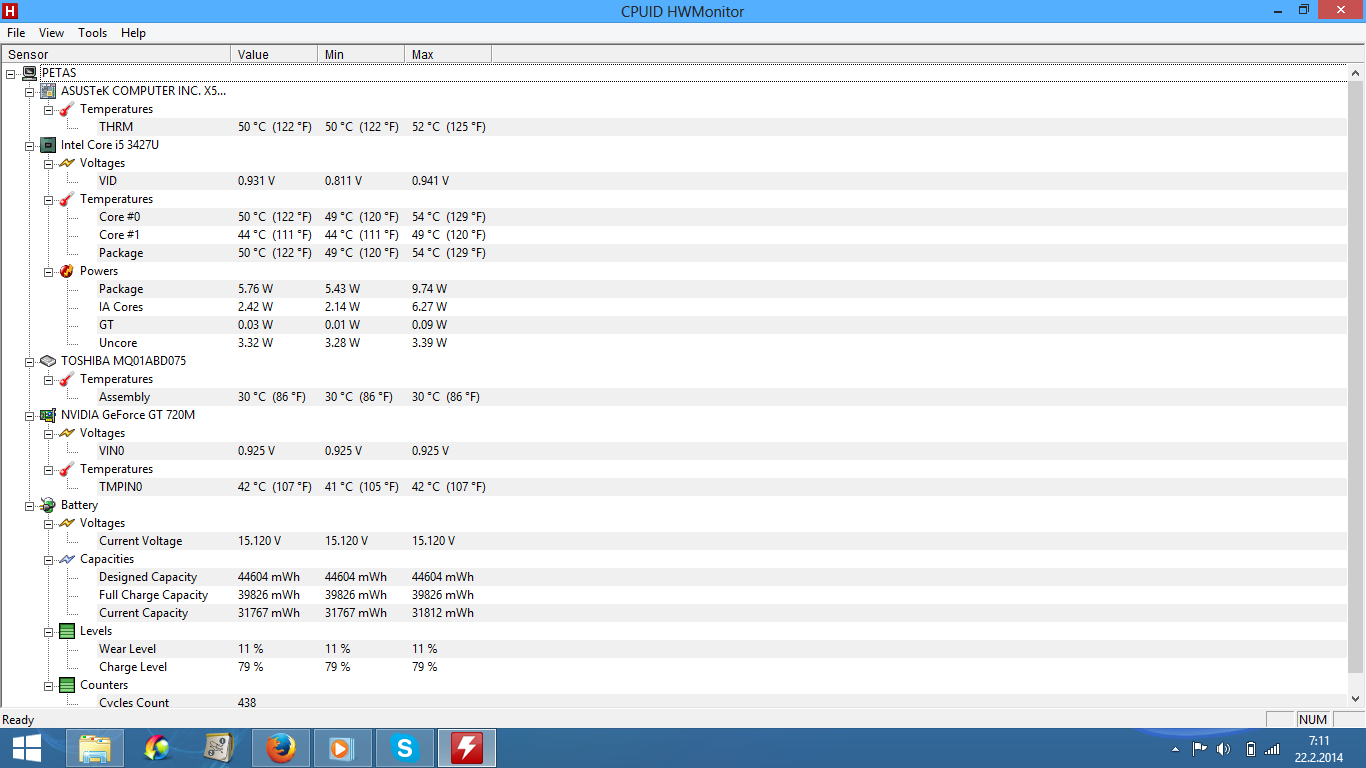The width and height of the screenshot is (1366, 768).
Task: Select the NVIDIA GeForce GT 720M card icon
Action: (48, 415)
